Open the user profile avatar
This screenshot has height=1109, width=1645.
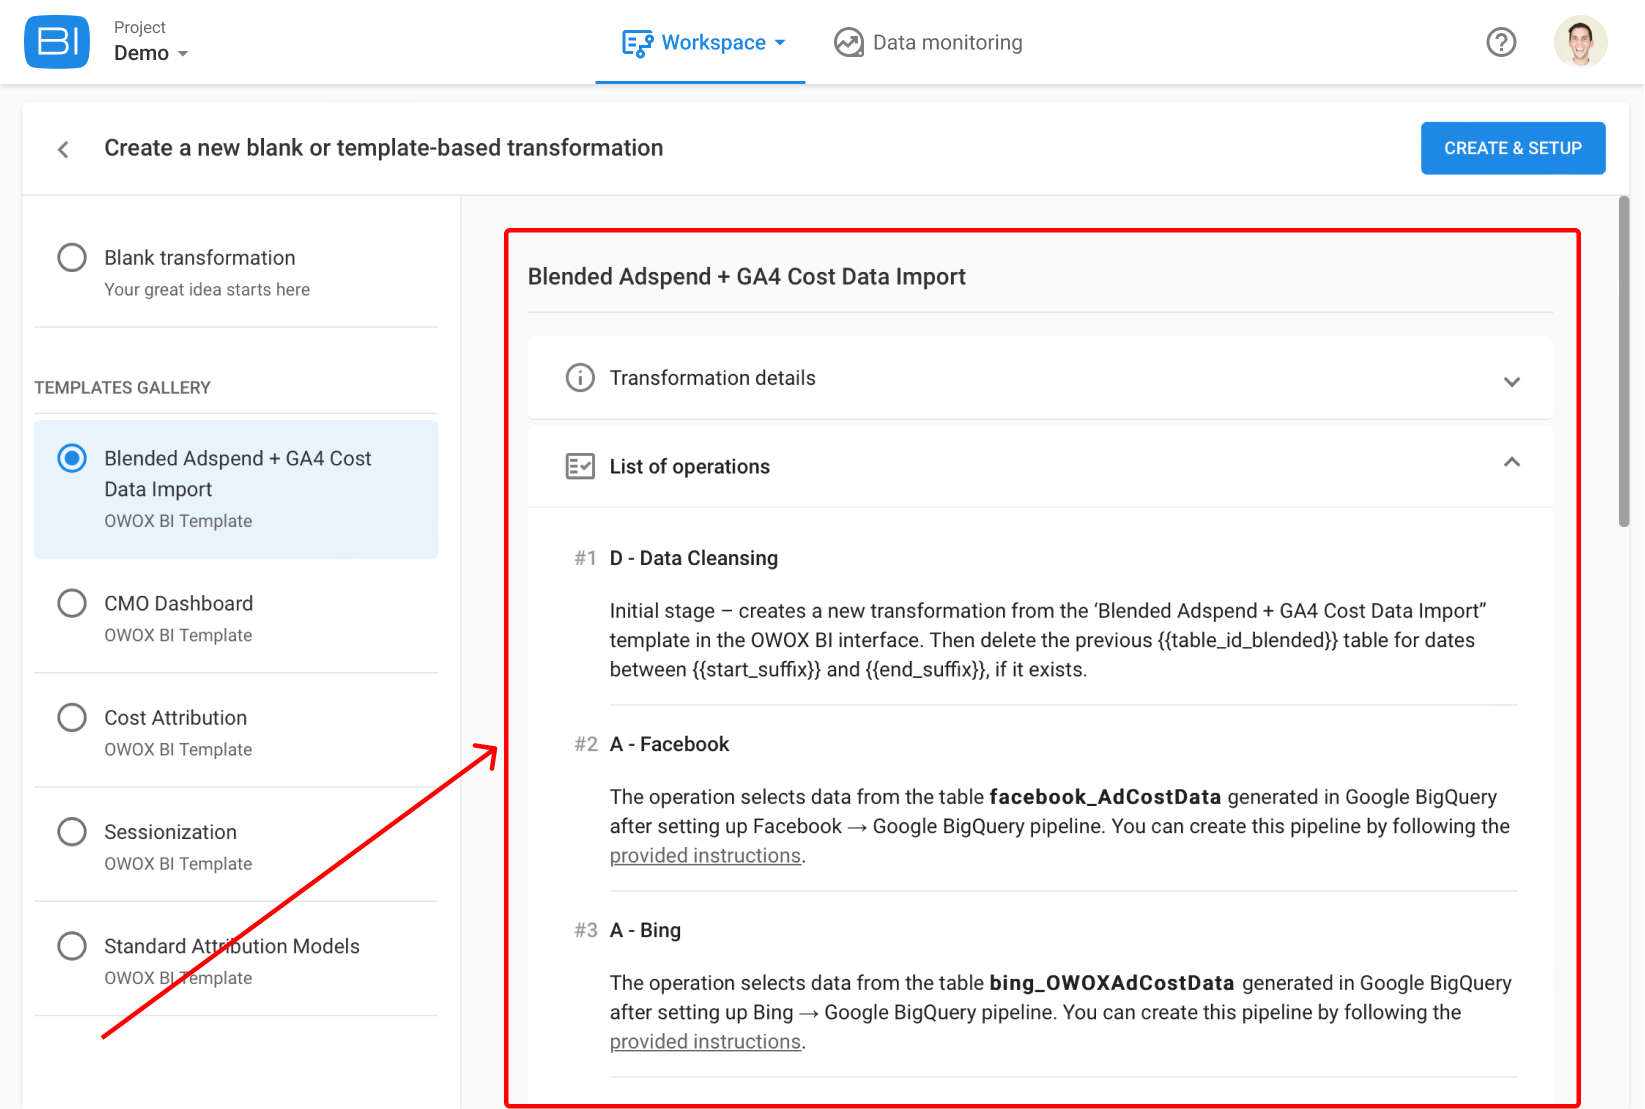click(x=1580, y=42)
